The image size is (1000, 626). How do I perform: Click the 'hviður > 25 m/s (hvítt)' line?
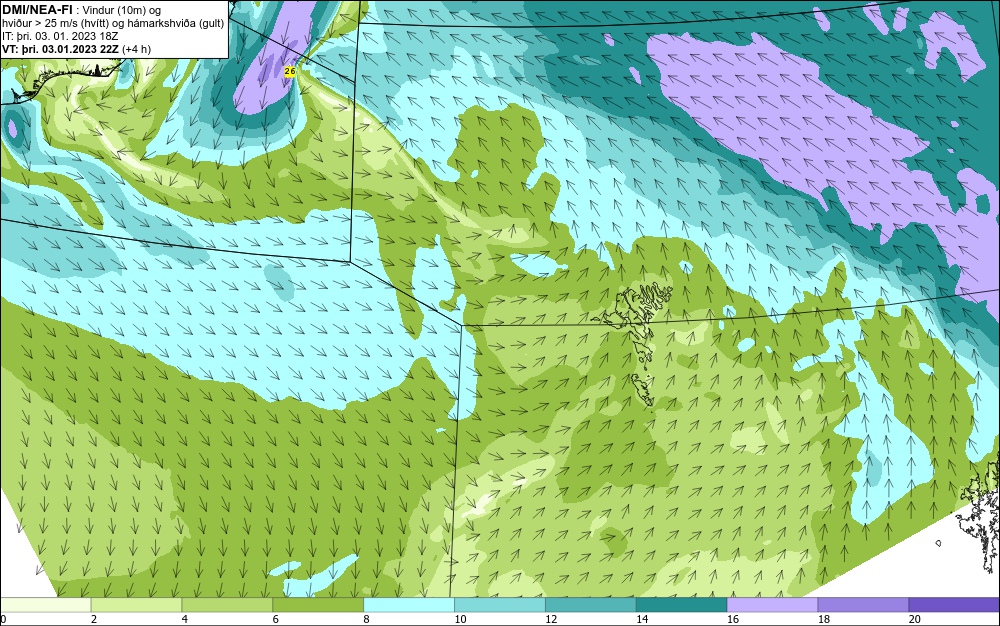(55, 24)
